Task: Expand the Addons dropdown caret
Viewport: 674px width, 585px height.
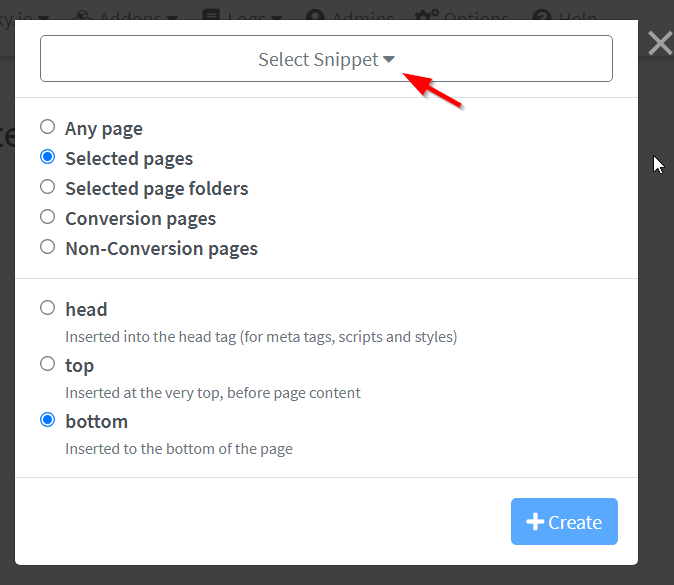Action: pyautogui.click(x=173, y=17)
